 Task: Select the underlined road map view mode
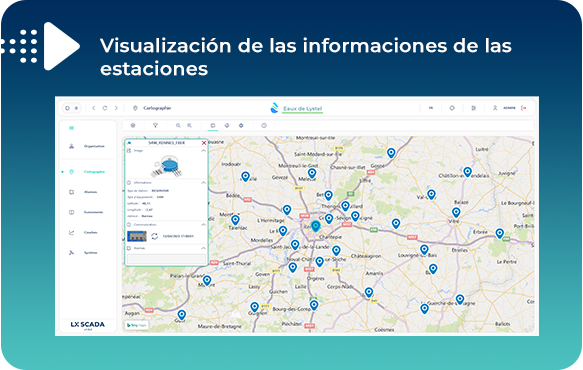(x=213, y=126)
